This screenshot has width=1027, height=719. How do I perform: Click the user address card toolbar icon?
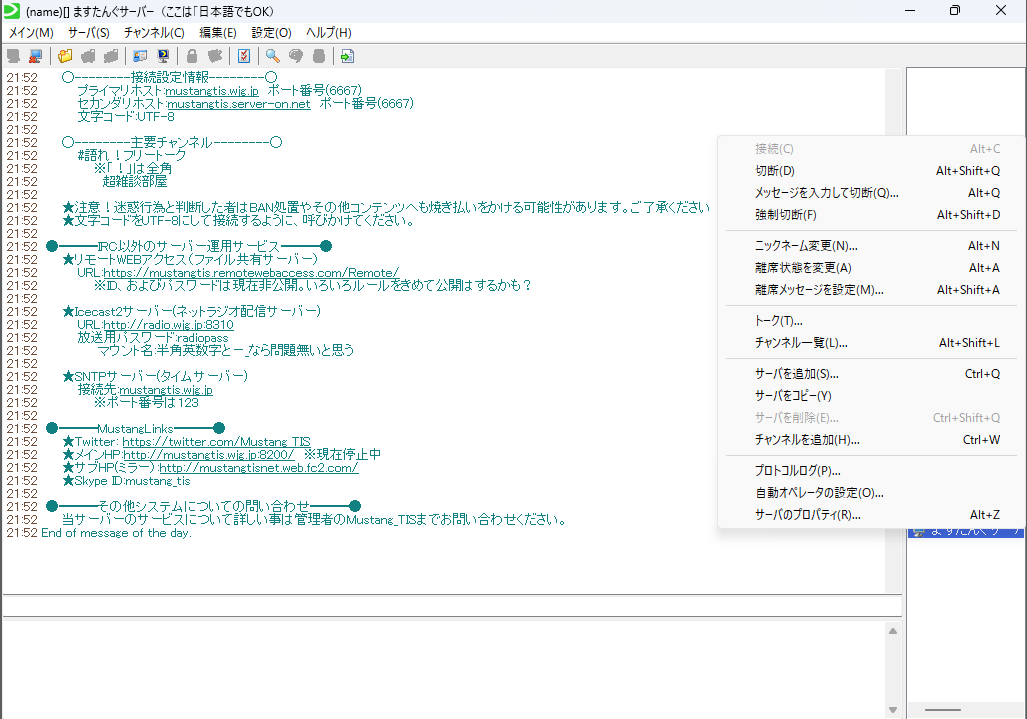pos(139,56)
